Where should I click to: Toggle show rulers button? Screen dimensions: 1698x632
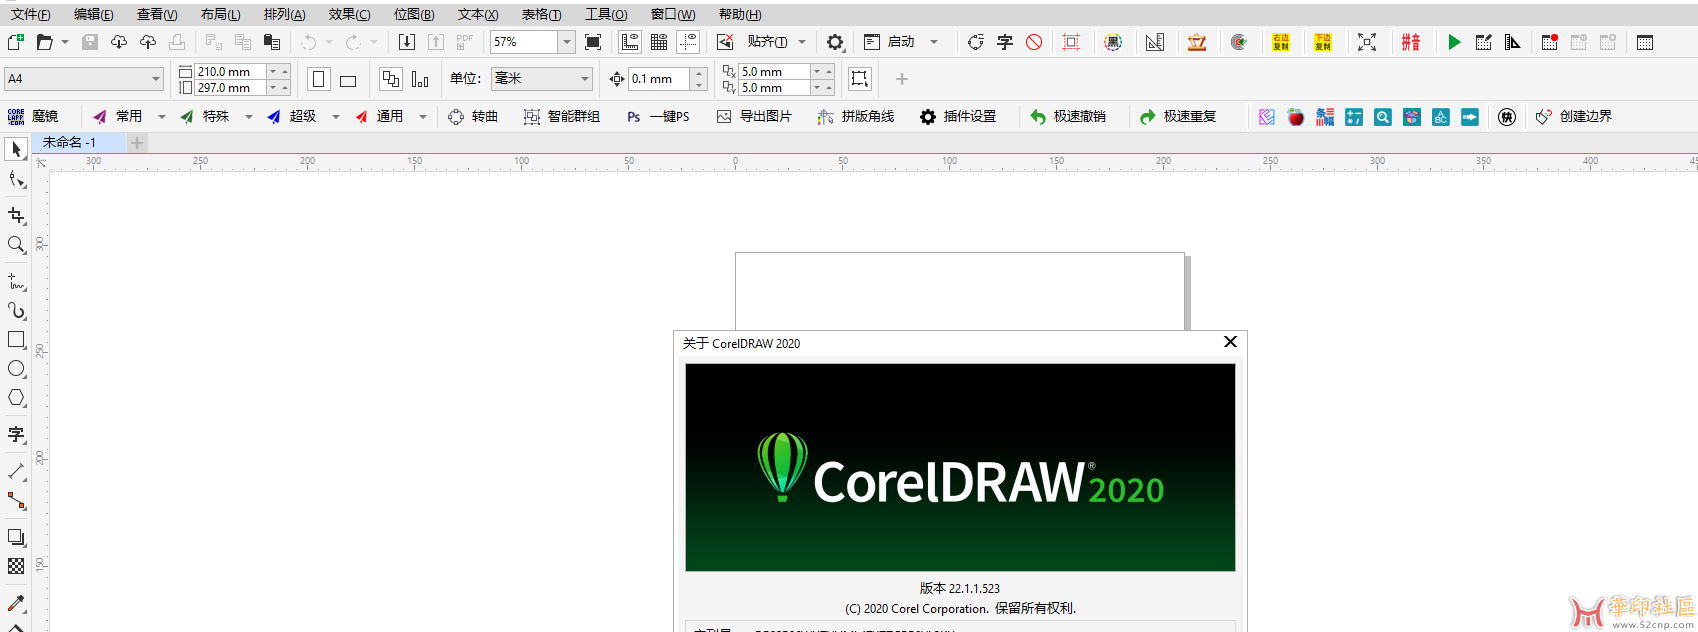pyautogui.click(x=630, y=42)
